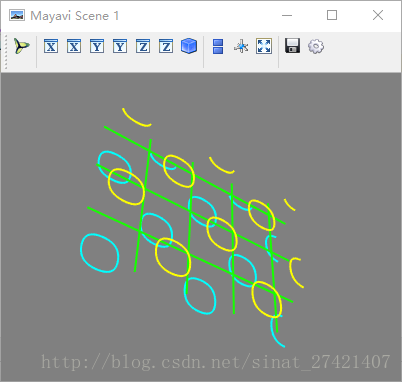Screen dimensions: 402x382
Task: Toggle the axes orientation indicator icon
Action: coord(241,46)
